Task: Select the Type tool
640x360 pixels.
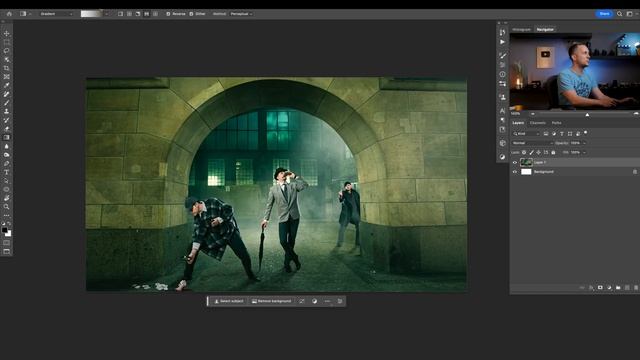Action: 7,172
